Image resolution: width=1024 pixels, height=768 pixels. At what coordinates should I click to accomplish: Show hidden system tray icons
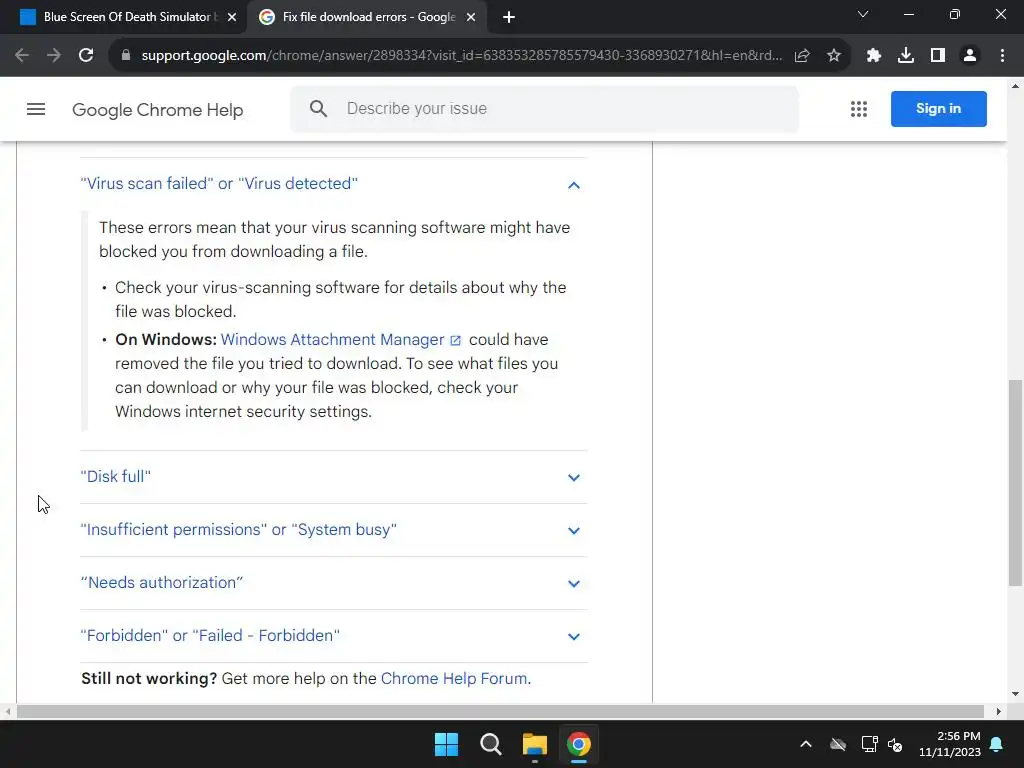[x=806, y=744]
